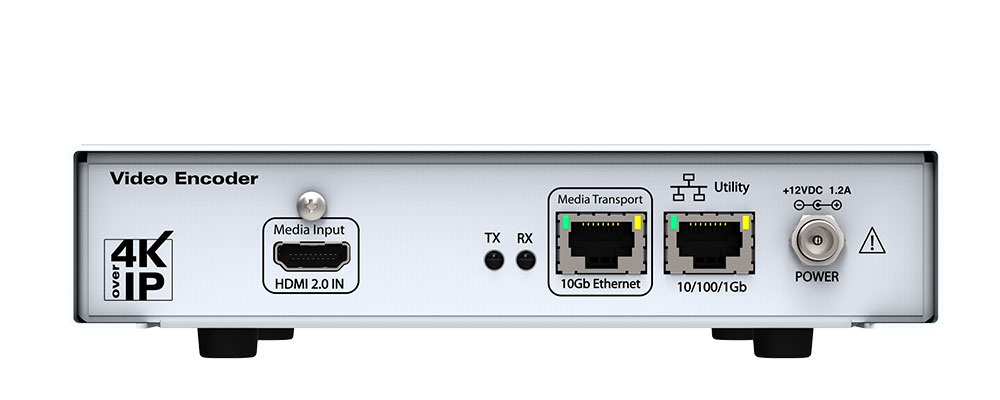Click the DC polarity symbol under +12VDC
This screenshot has width=1000, height=400.
pyautogui.click(x=818, y=205)
